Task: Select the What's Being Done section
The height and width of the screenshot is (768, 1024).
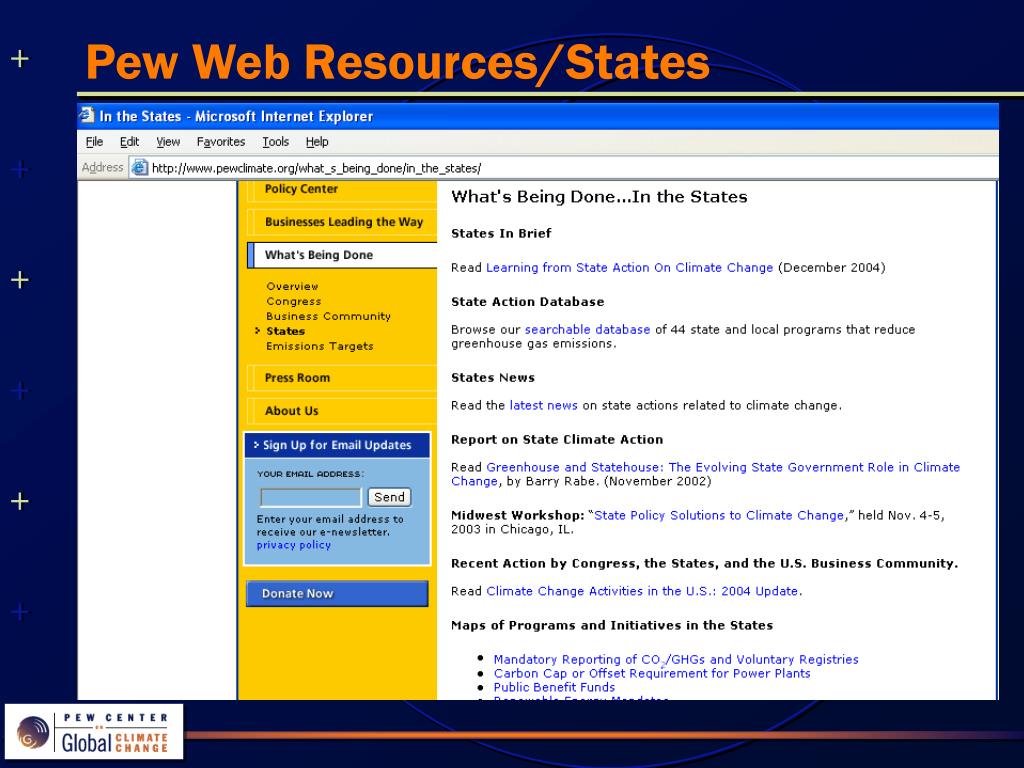Action: pos(342,255)
